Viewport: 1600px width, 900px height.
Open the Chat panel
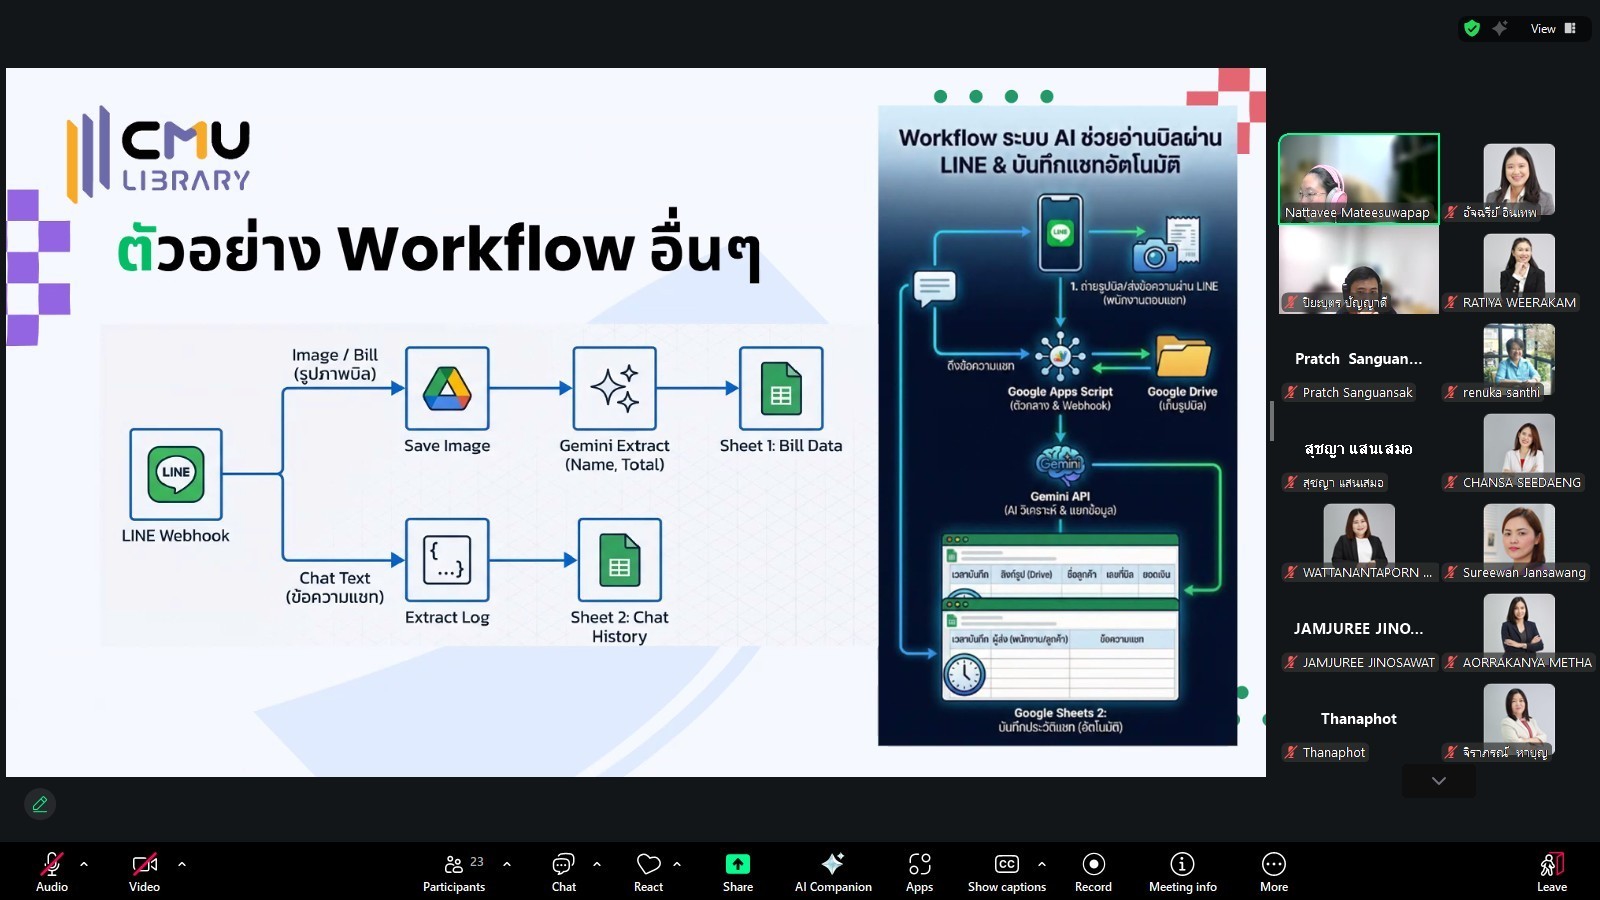(563, 871)
